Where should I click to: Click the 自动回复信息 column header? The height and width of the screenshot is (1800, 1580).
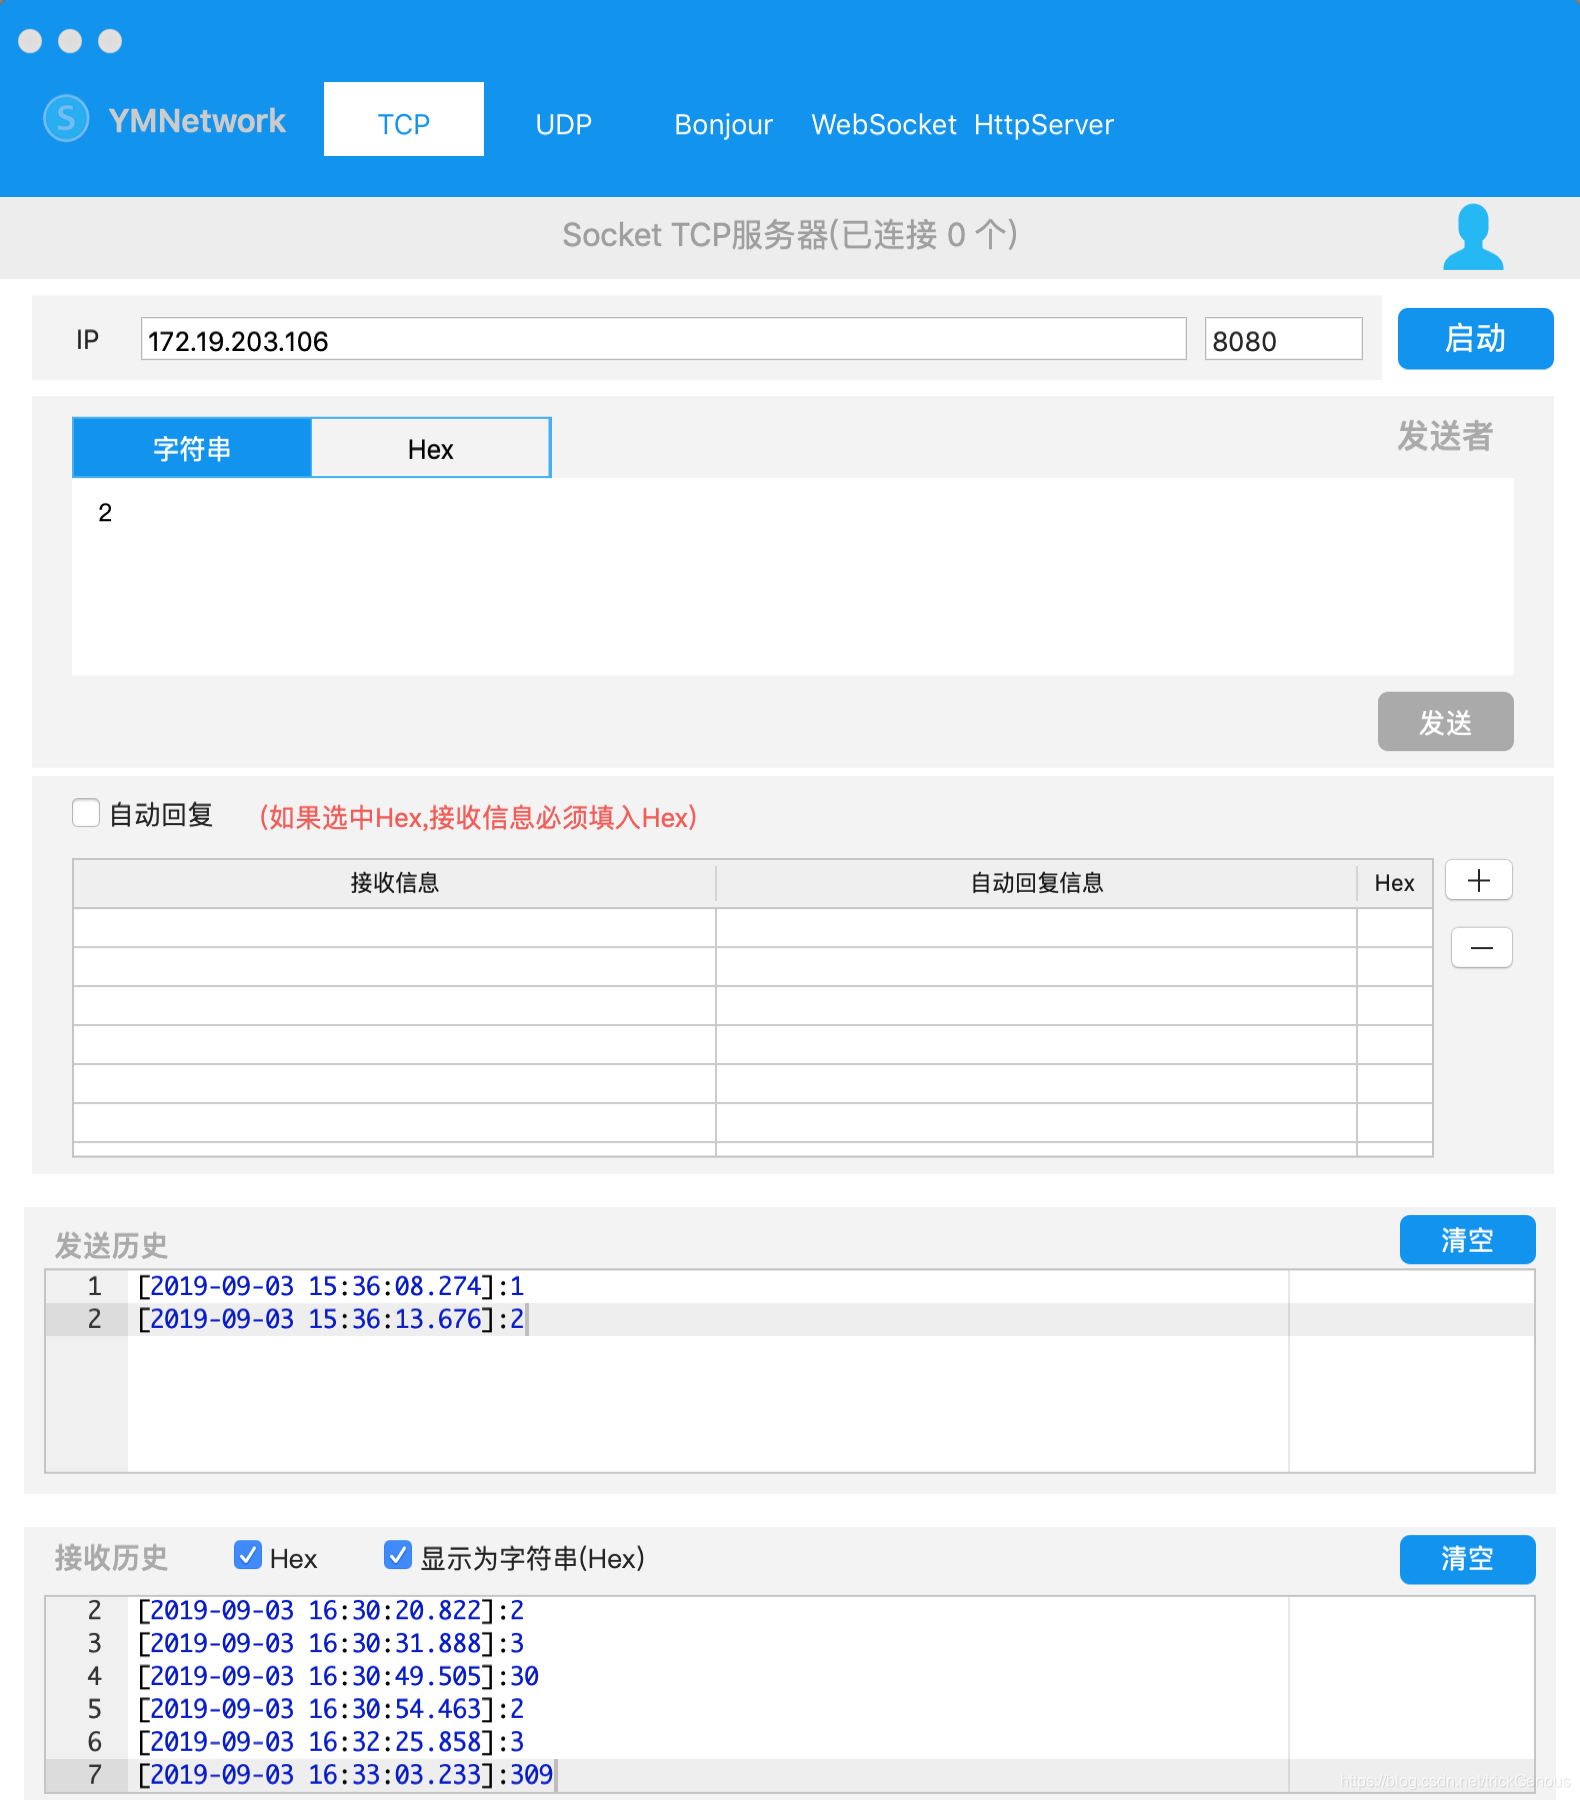click(x=1036, y=883)
